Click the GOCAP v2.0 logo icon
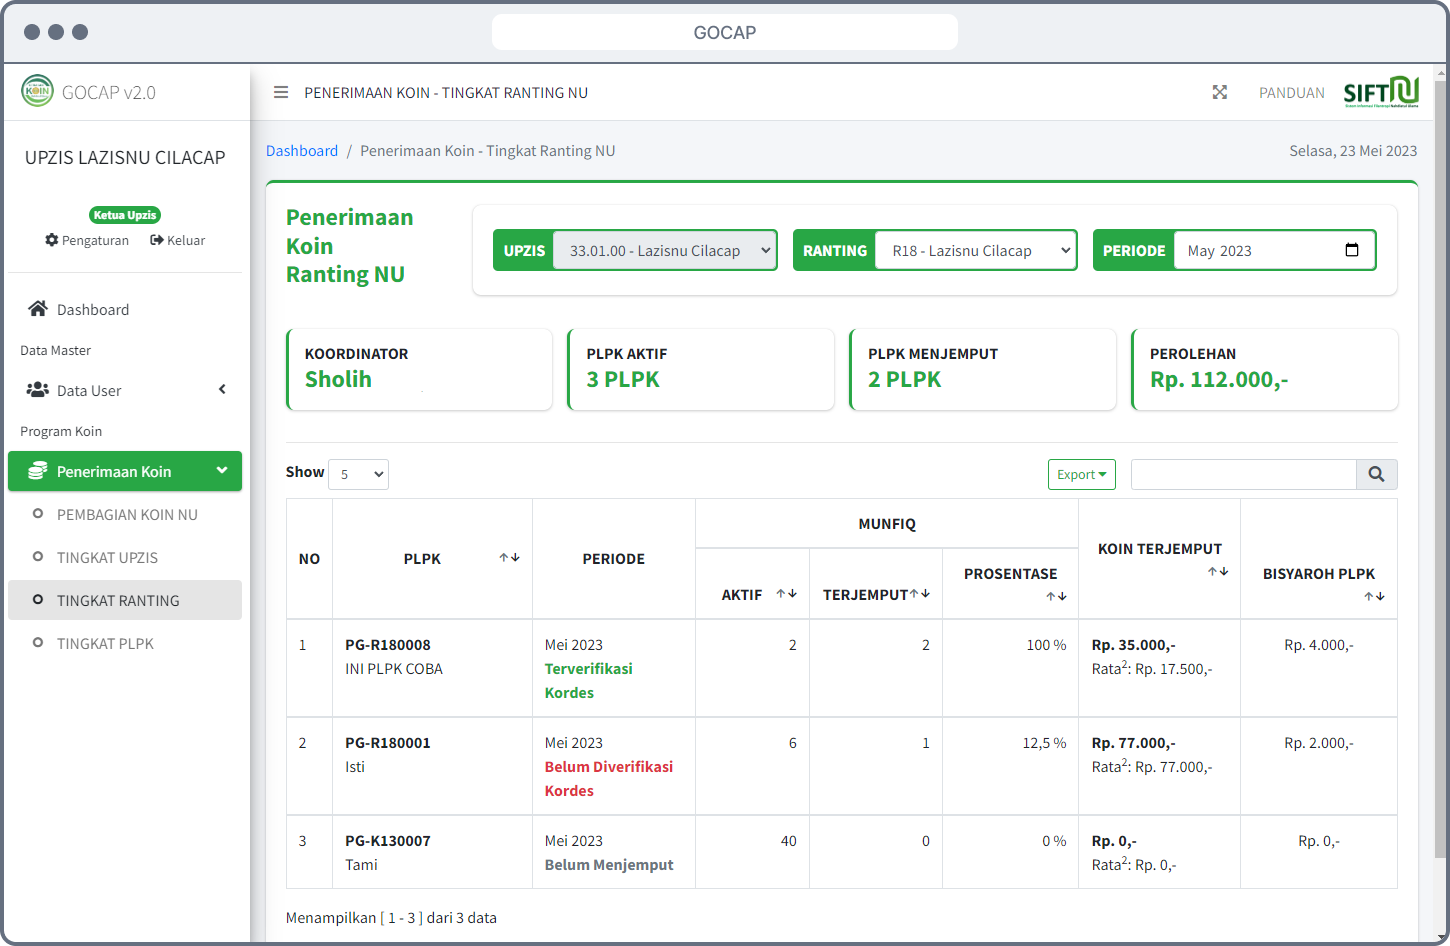The image size is (1450, 946). point(37,91)
